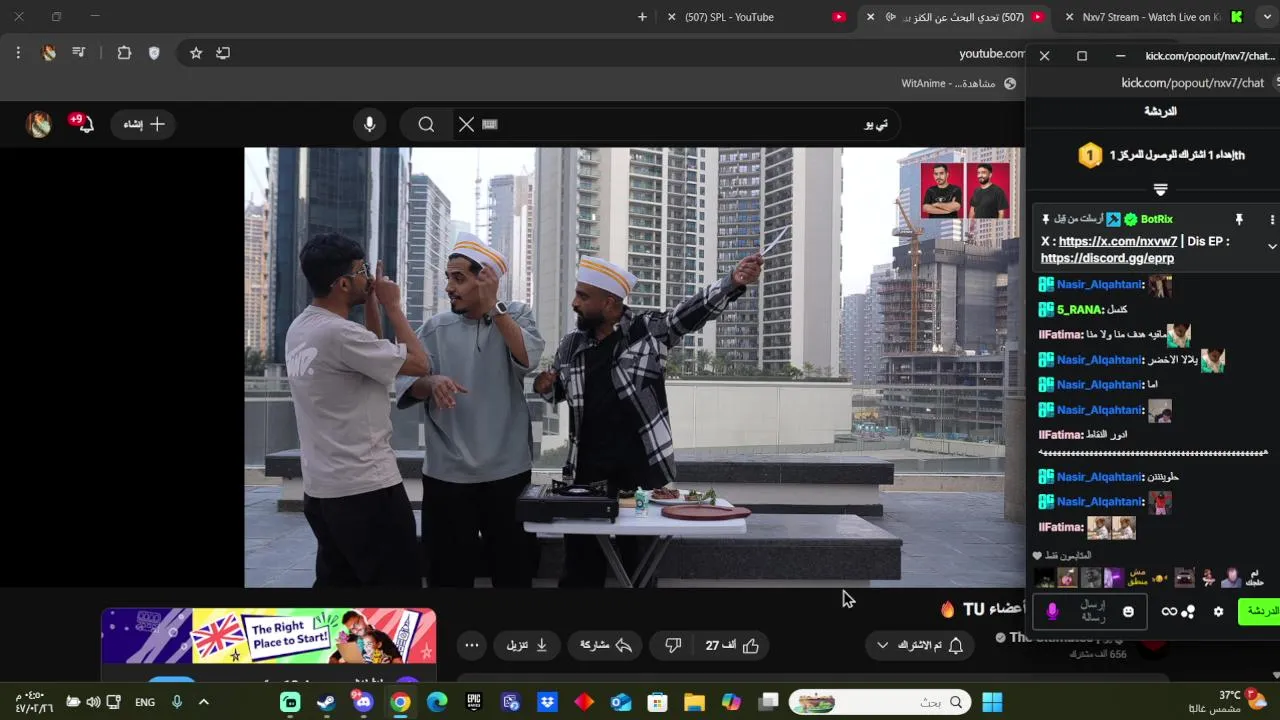Switch to the Nxv7 Stream Kick tab
The width and height of the screenshot is (1280, 720).
[1152, 17]
